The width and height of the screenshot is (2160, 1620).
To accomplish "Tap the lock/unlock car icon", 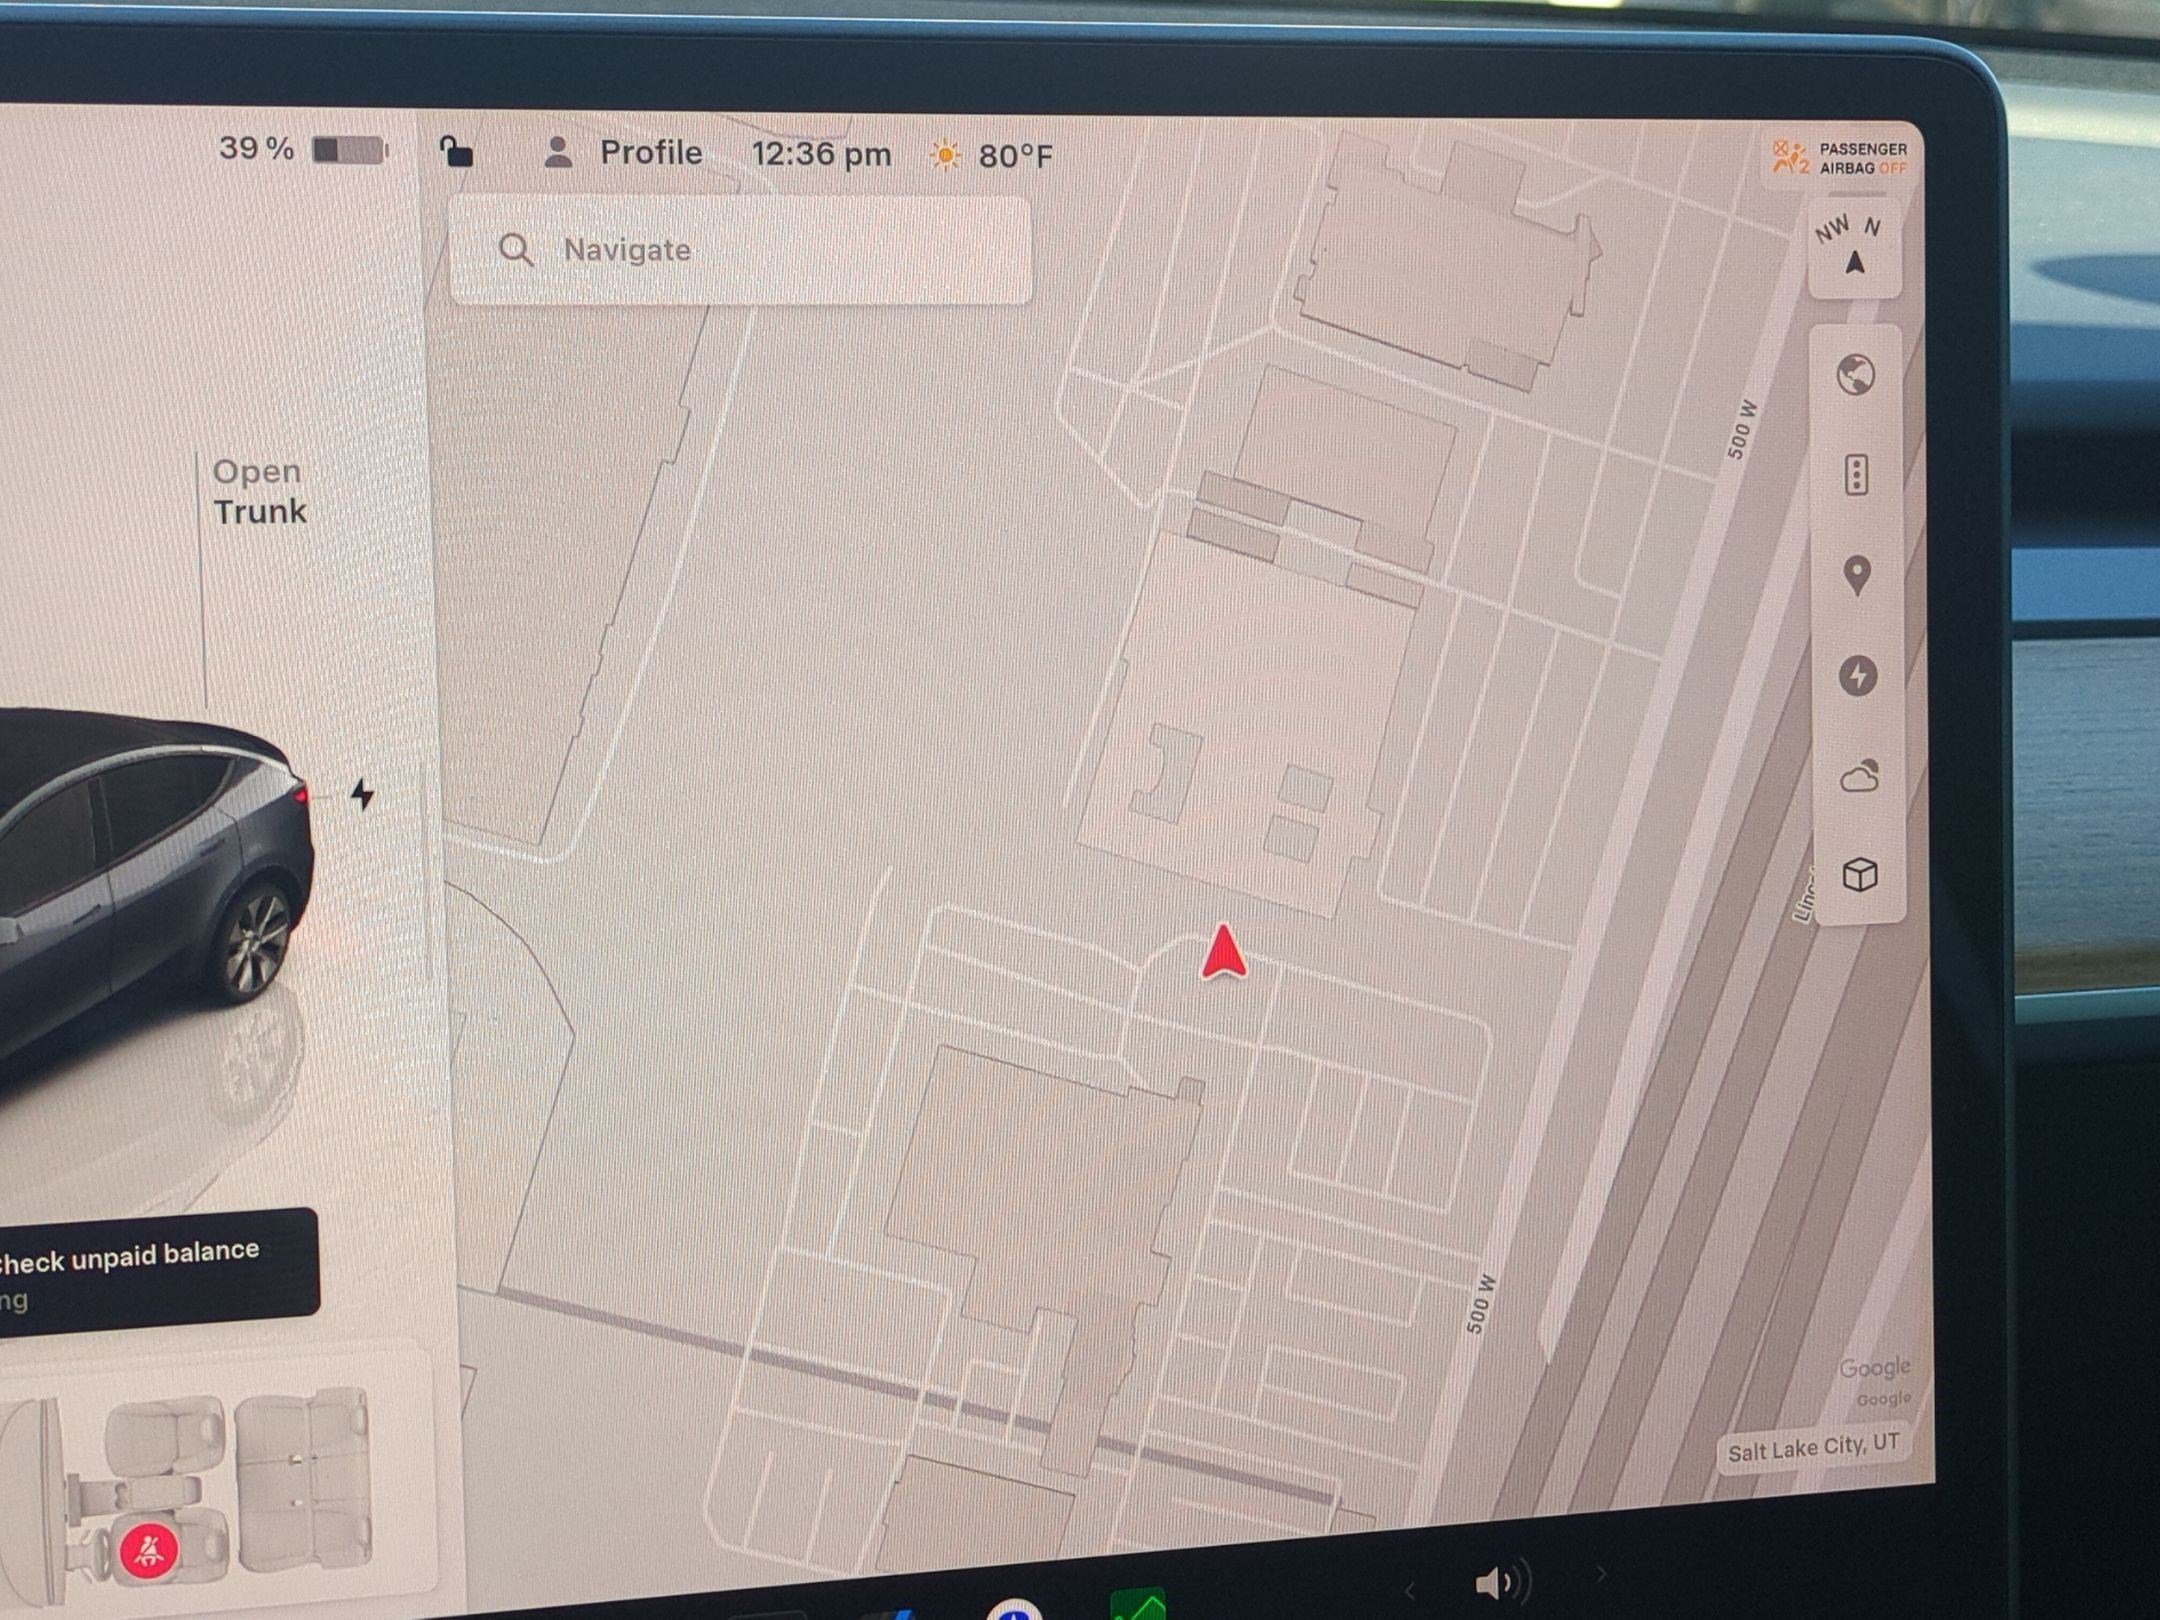I will point(457,152).
